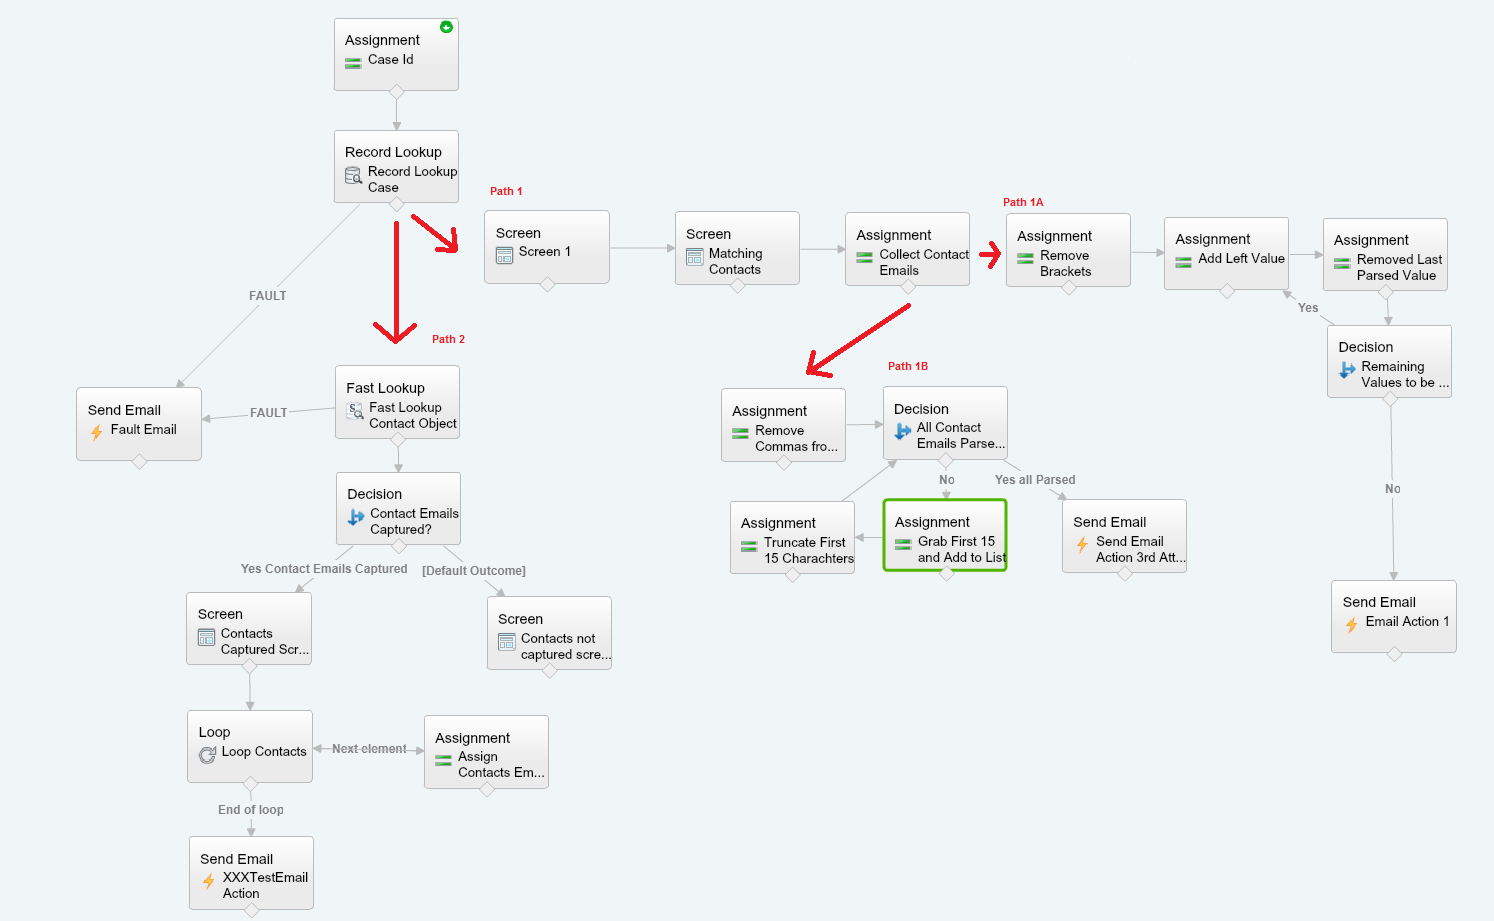This screenshot has height=921, width=1494.
Task: Click the Default Outcome connector label
Action: click(x=473, y=571)
